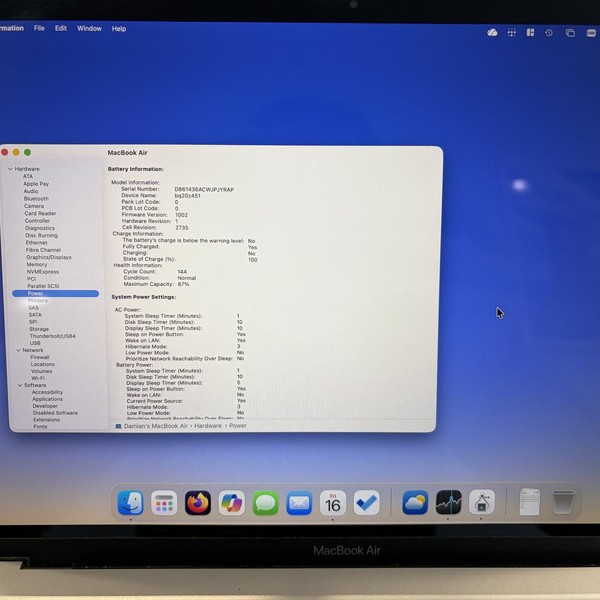
Task: Select Fibre Channel in the sidebar
Action: (x=43, y=250)
